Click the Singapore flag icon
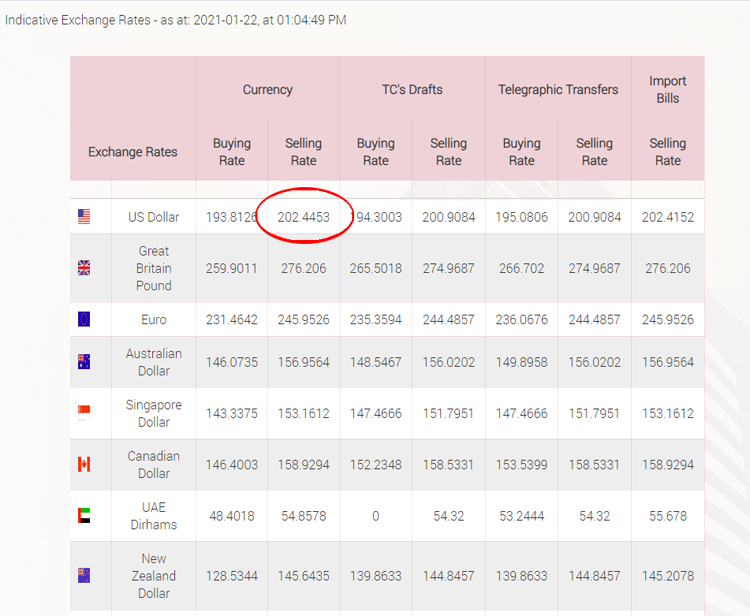 tap(84, 413)
